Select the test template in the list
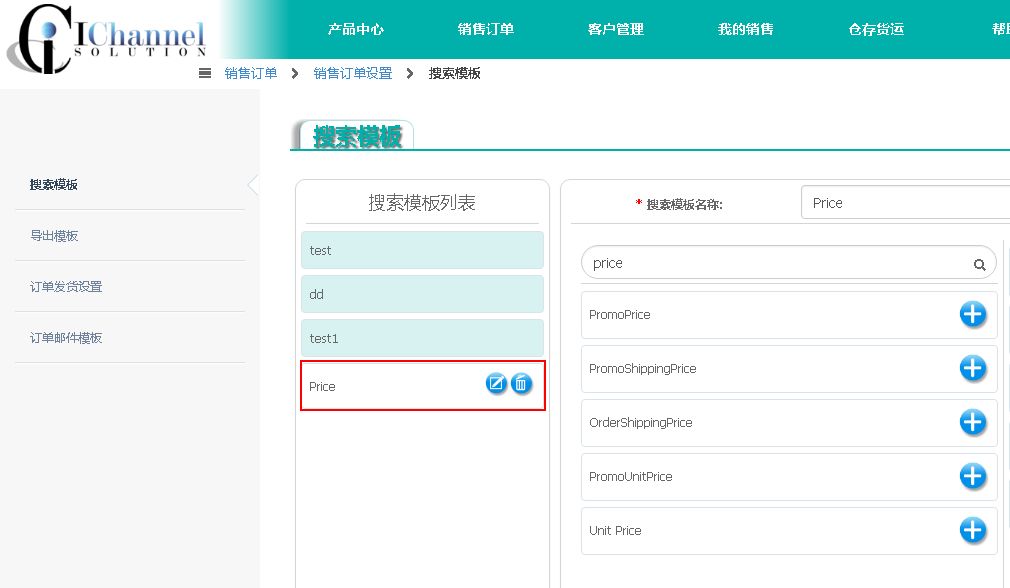This screenshot has width=1010, height=588. pos(422,250)
